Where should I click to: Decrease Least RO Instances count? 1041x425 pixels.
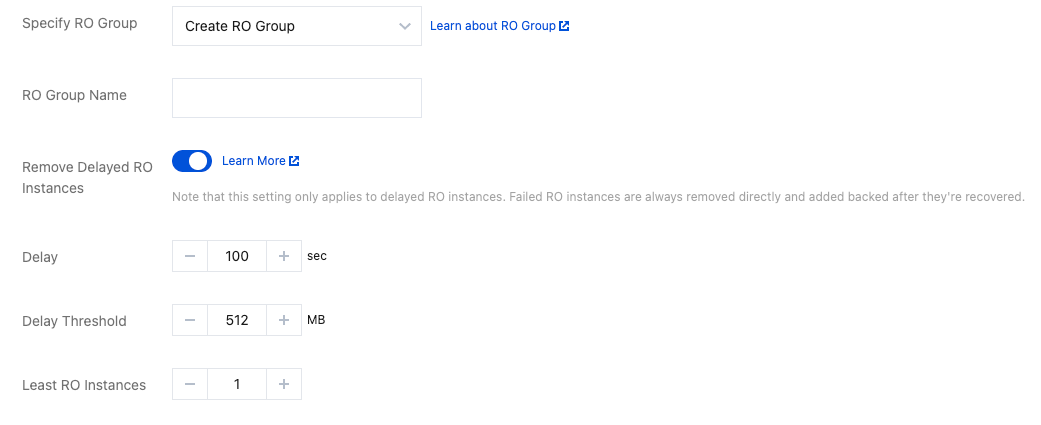(190, 385)
